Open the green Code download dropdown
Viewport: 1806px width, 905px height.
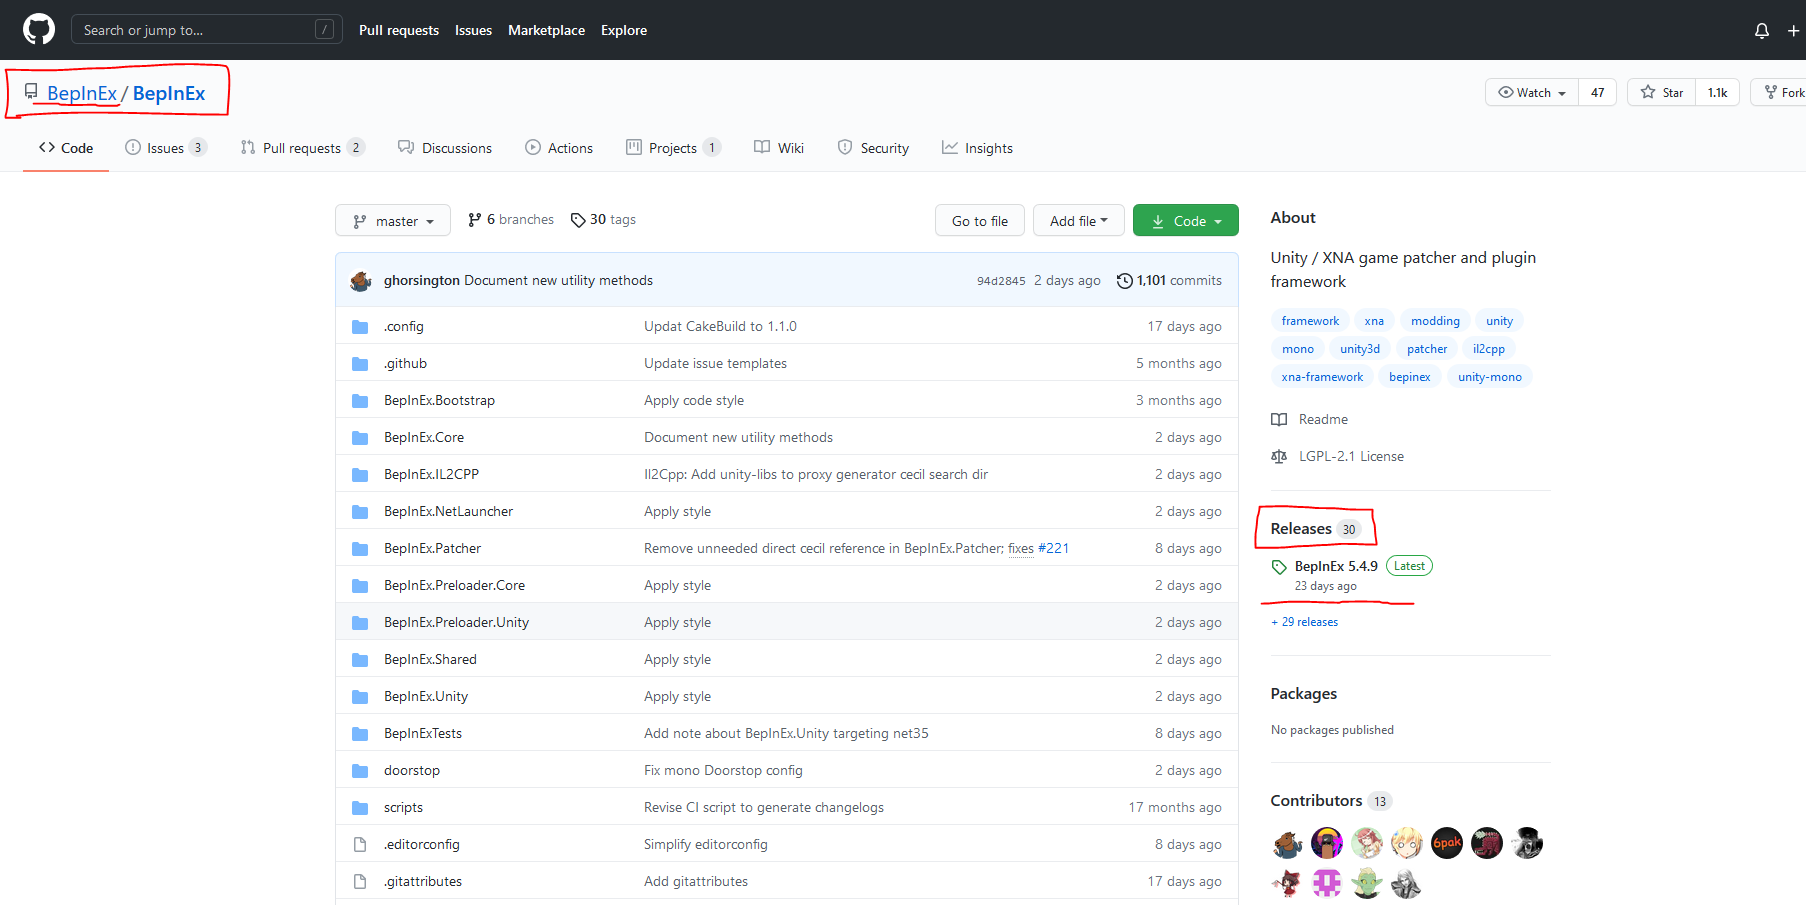(1186, 221)
